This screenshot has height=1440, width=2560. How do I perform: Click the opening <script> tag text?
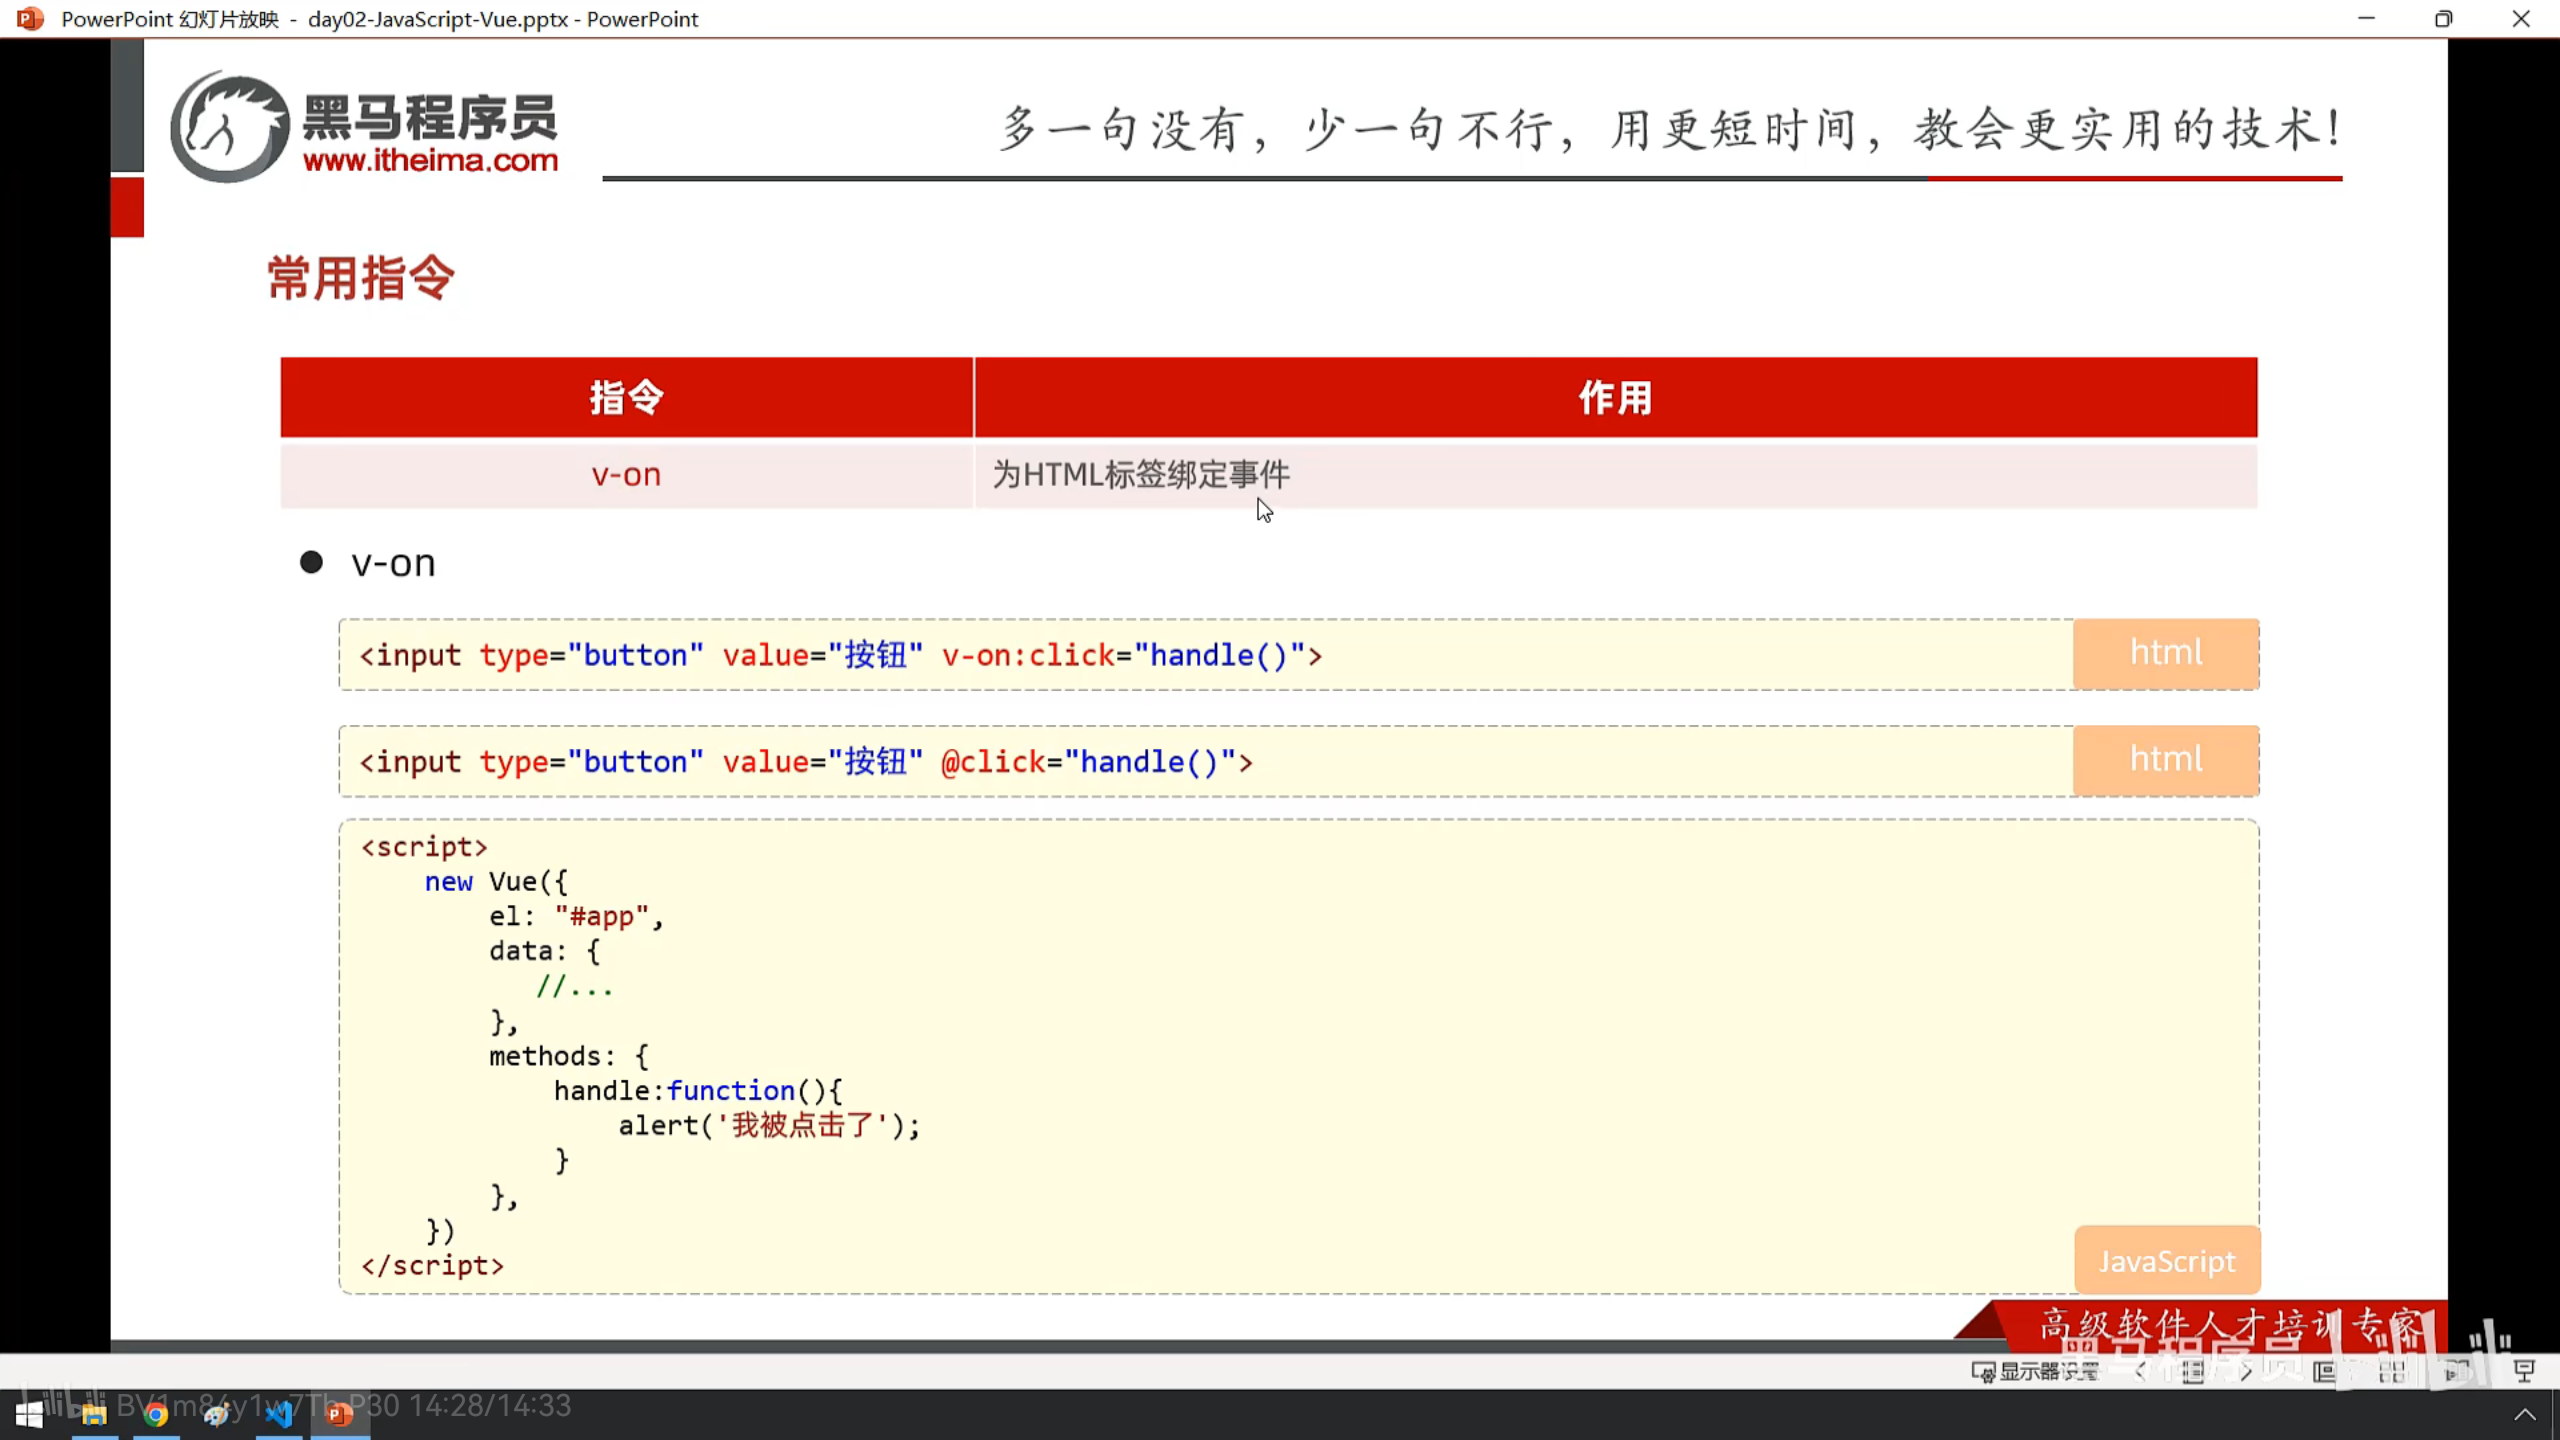(424, 847)
